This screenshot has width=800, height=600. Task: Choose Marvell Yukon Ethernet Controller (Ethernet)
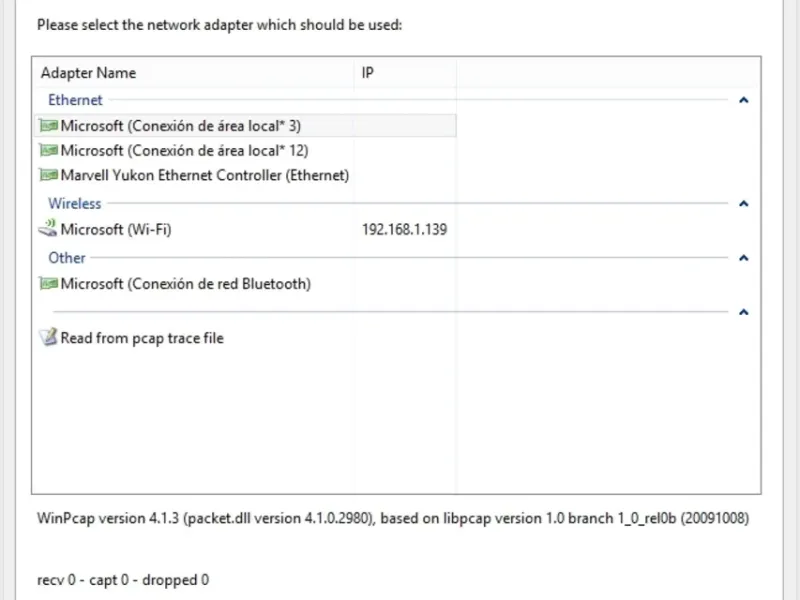click(245, 175)
